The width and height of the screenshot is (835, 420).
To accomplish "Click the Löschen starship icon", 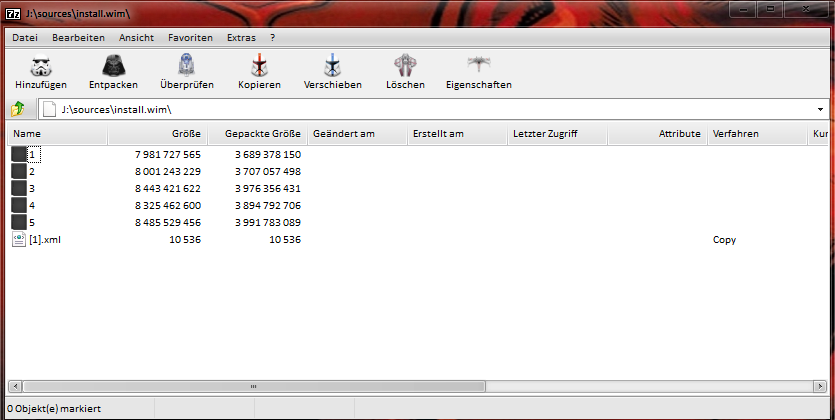I will [x=405, y=65].
